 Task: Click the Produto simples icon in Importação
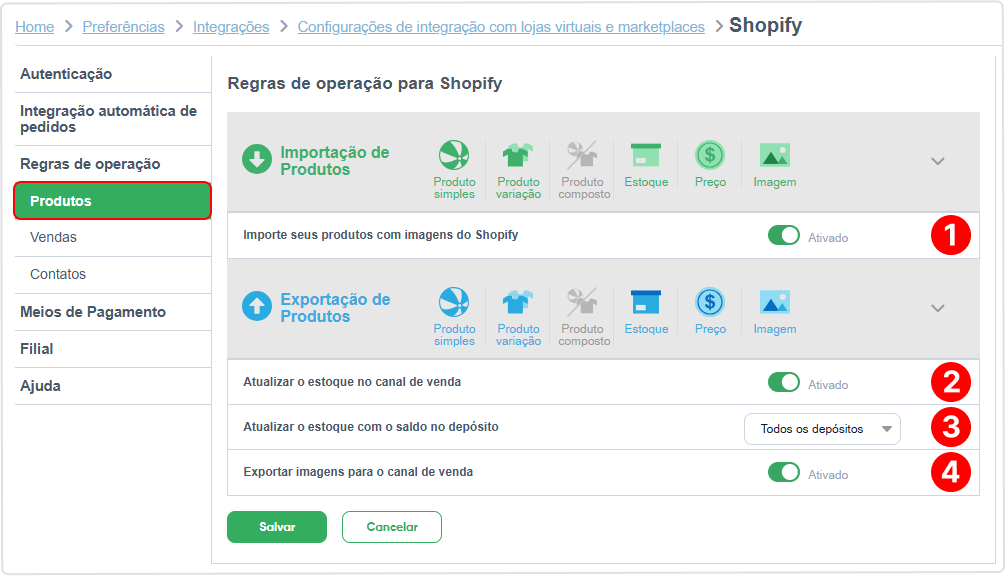[x=454, y=155]
